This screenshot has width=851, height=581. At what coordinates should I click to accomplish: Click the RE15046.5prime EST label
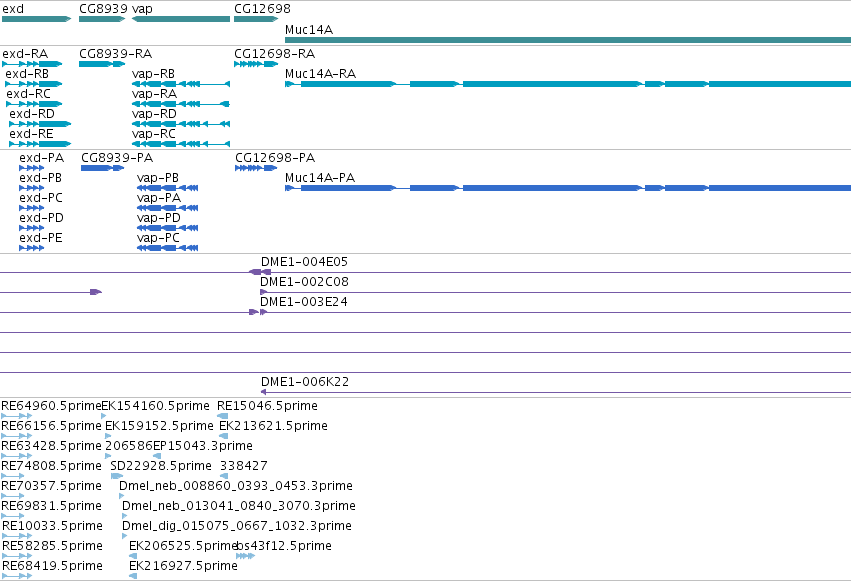coord(267,406)
